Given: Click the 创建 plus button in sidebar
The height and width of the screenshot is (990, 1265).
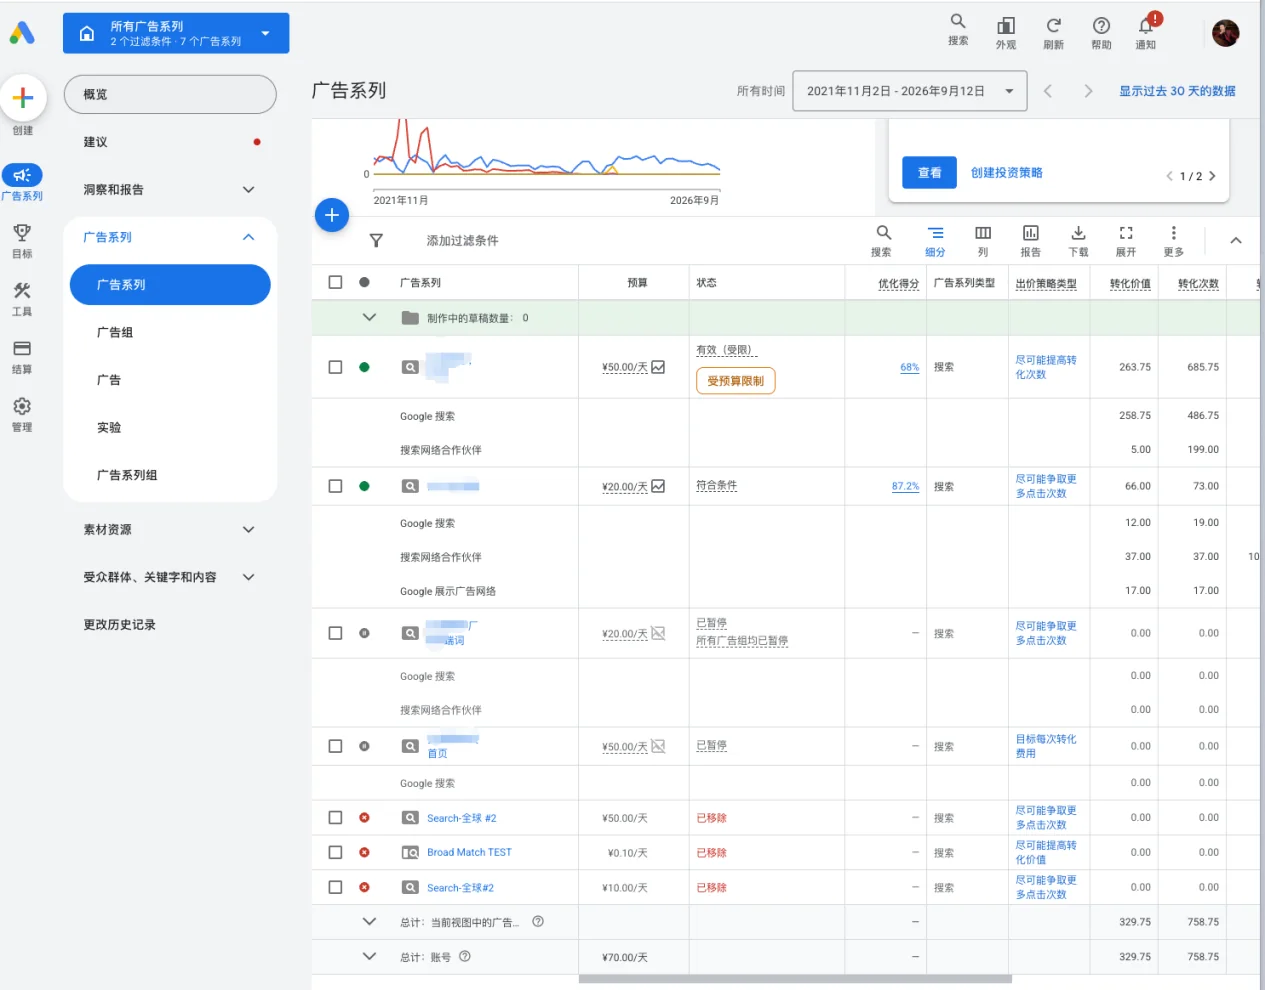Looking at the screenshot, I should click(23, 98).
